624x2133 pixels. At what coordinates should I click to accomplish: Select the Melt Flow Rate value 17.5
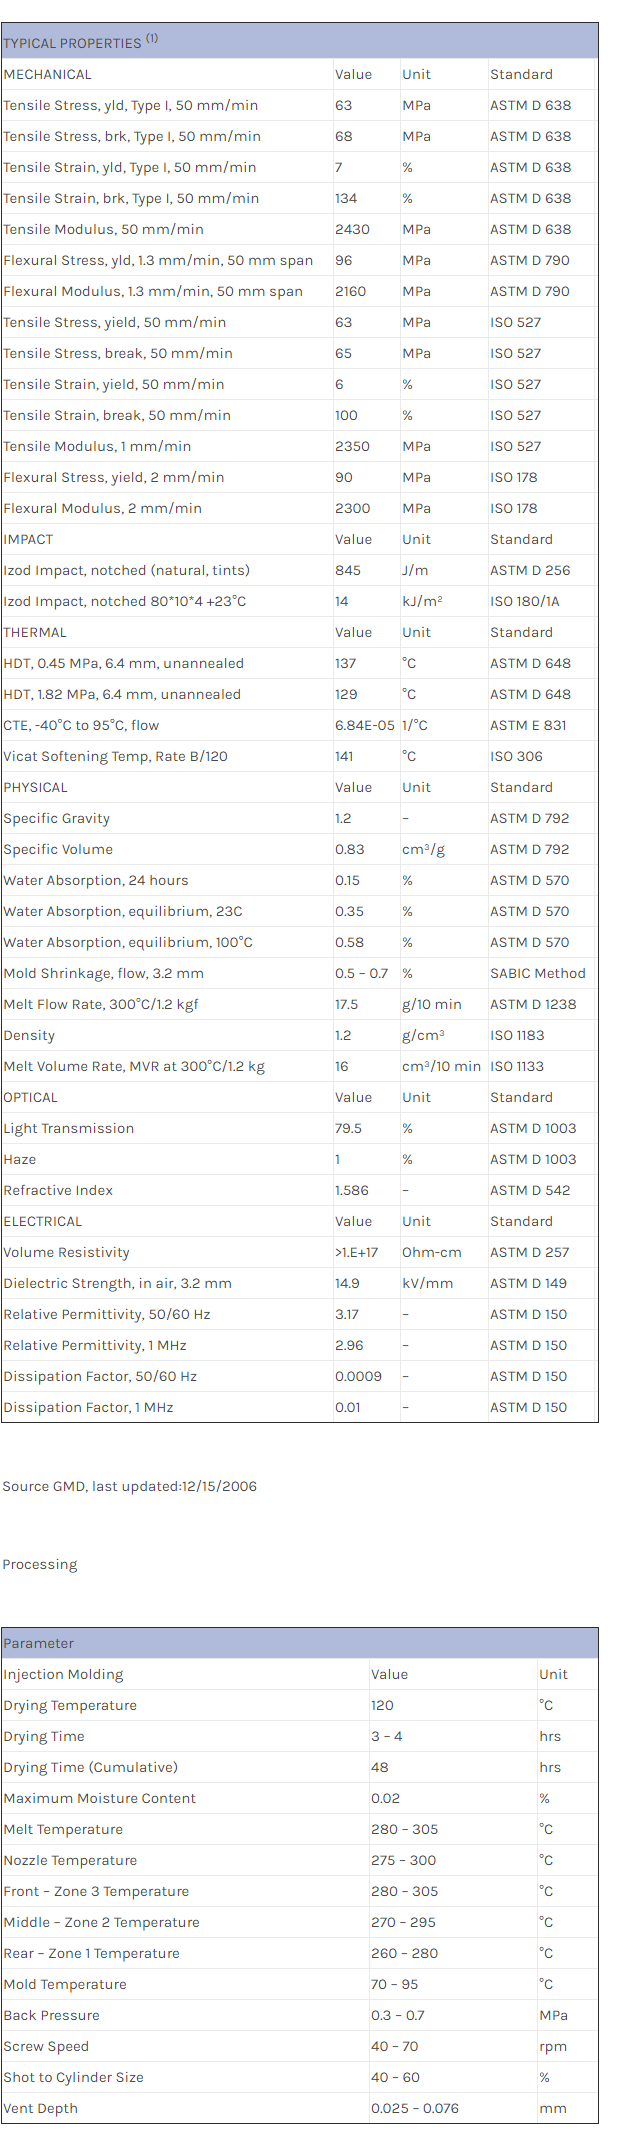coord(346,1004)
